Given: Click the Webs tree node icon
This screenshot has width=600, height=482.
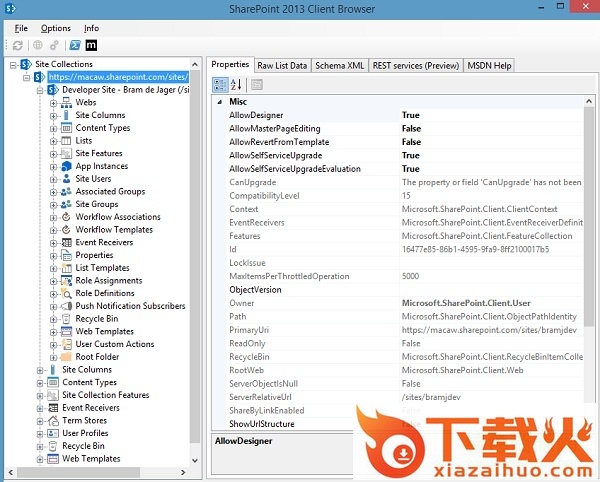Looking at the screenshot, I should click(x=66, y=103).
